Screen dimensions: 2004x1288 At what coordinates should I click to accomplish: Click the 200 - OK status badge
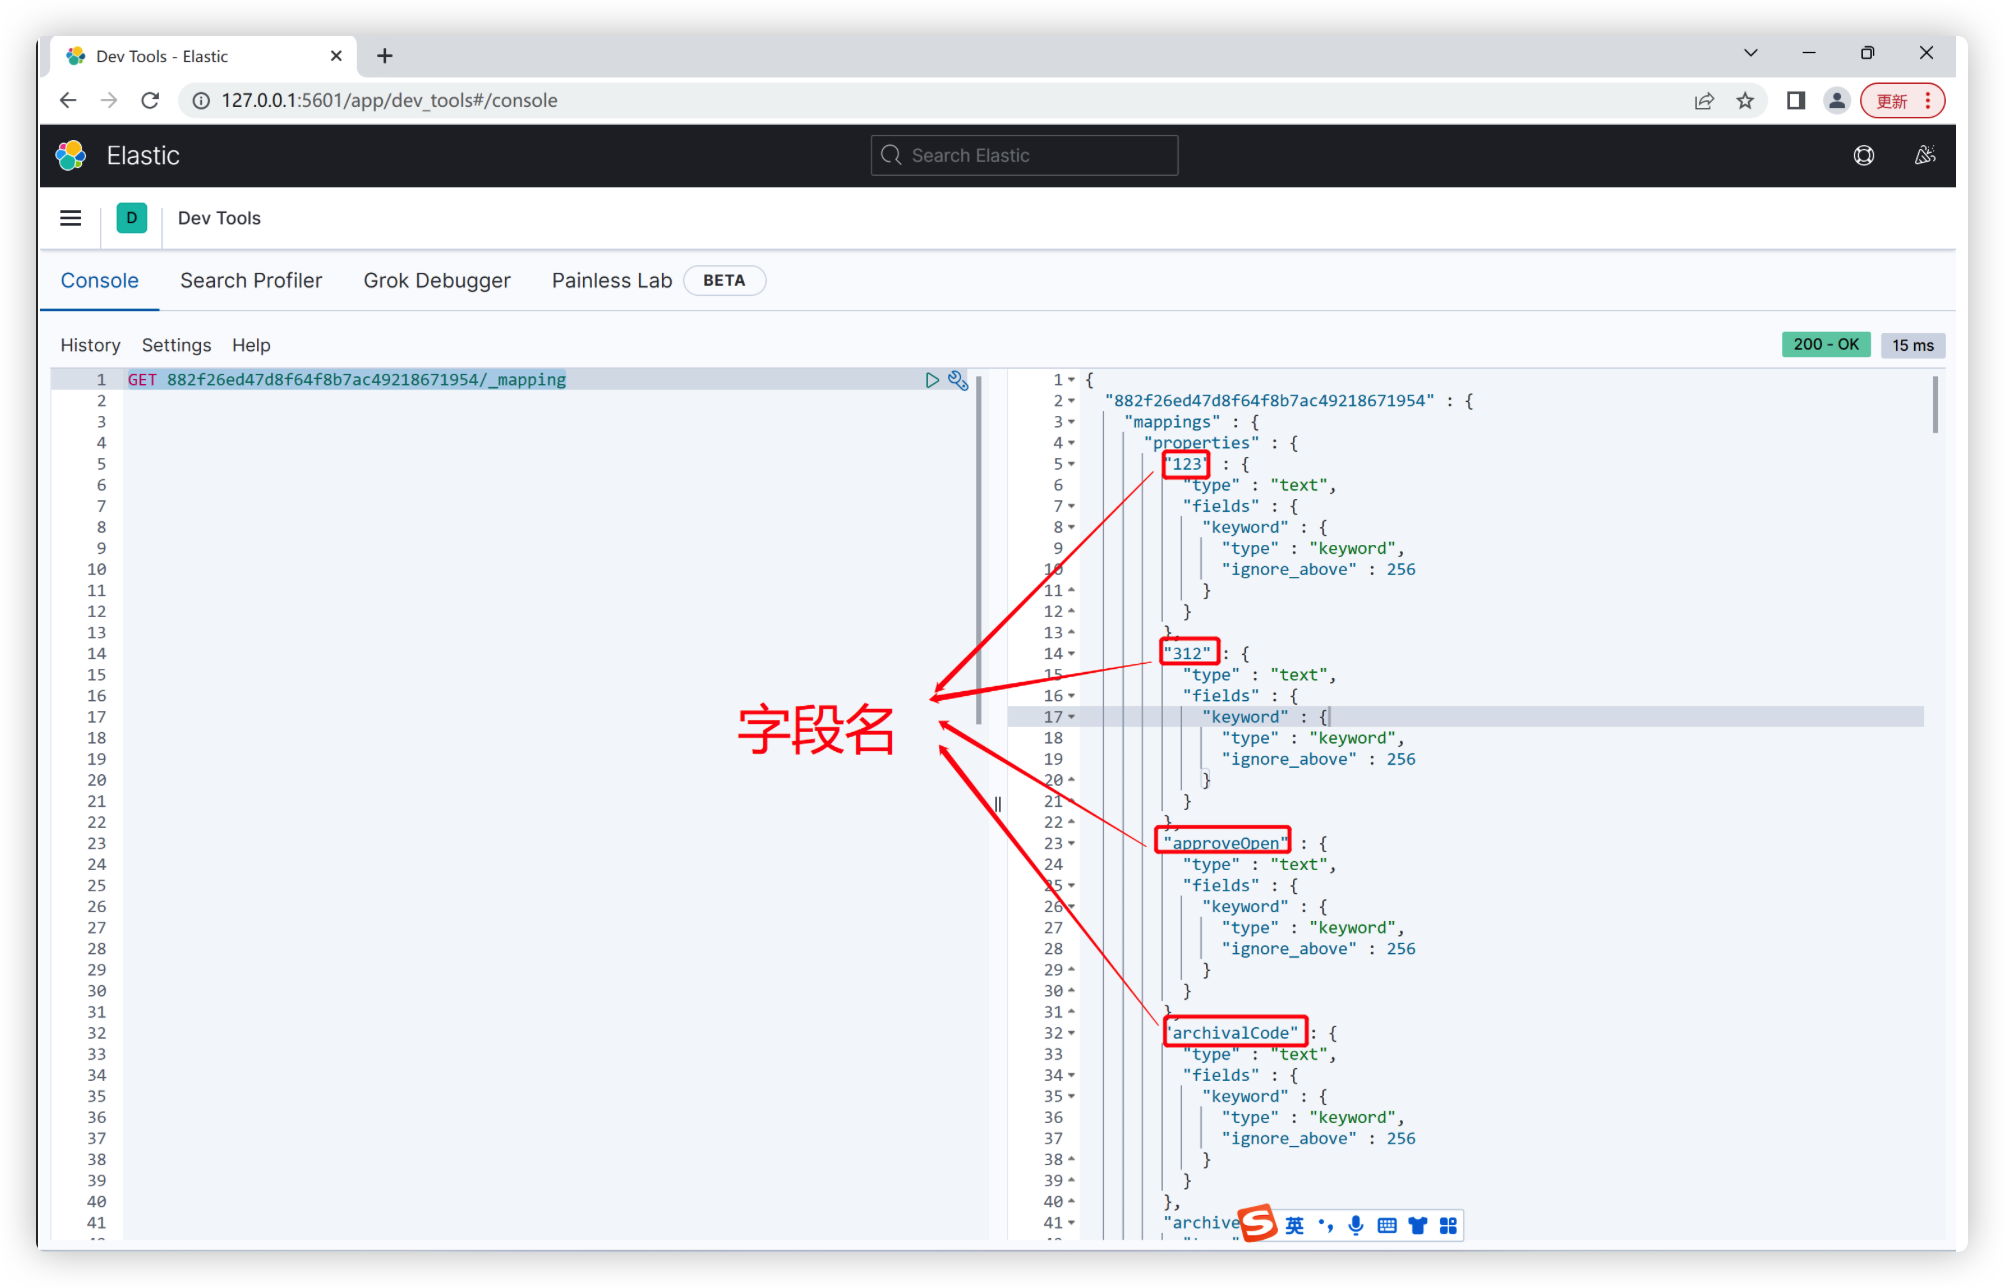(x=1826, y=345)
